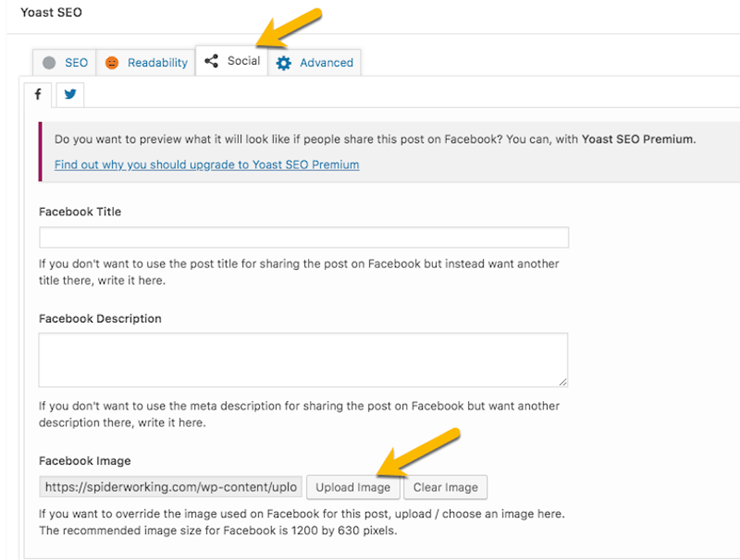Click the orange readability face icon
This screenshot has width=740, height=560.
pyautogui.click(x=112, y=63)
